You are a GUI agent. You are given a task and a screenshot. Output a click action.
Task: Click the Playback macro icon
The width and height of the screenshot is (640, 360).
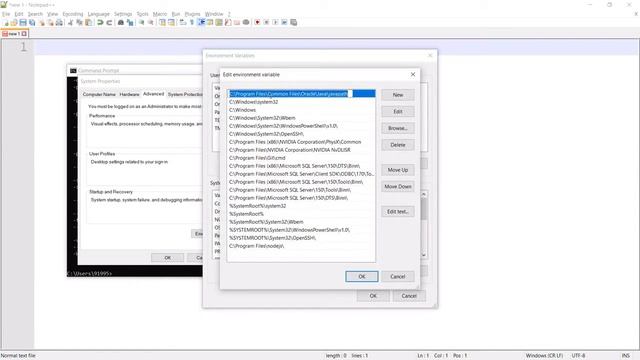pos(275,22)
